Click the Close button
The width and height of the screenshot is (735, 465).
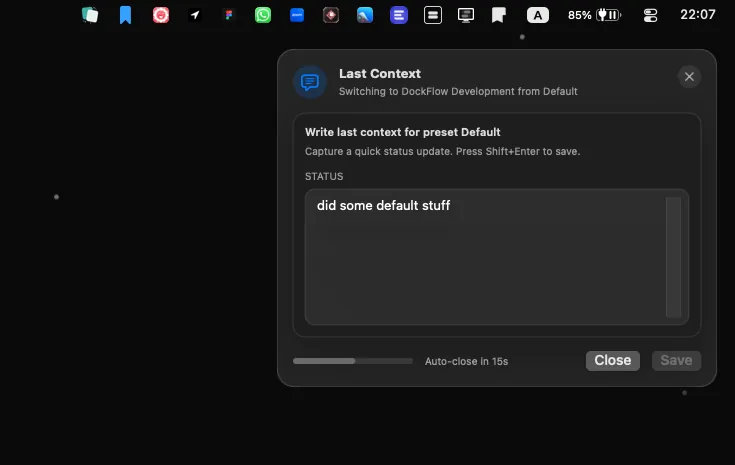click(613, 360)
